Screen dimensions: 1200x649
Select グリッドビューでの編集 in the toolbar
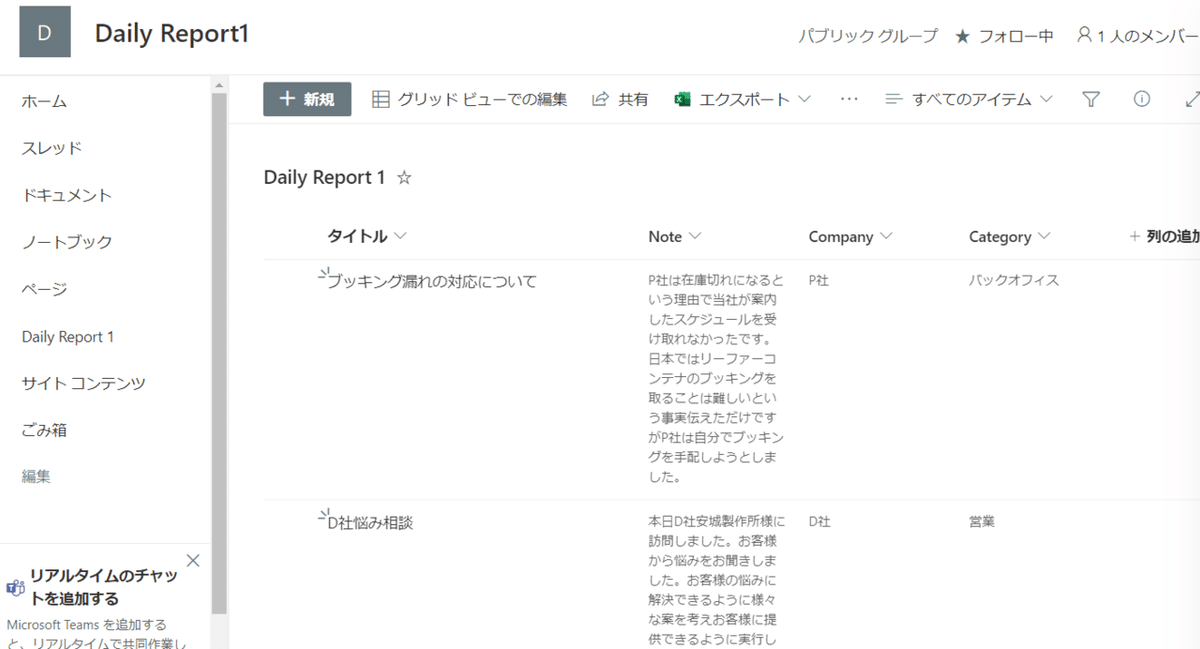coord(470,99)
